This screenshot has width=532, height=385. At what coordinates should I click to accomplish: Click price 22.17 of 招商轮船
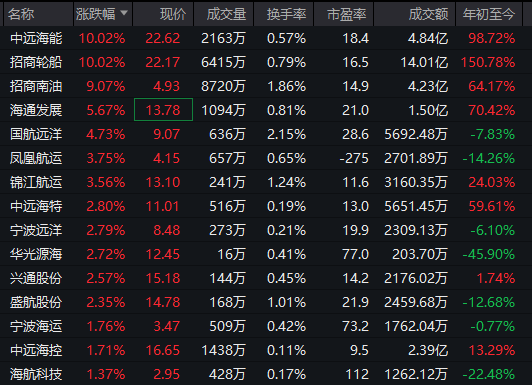[163, 62]
